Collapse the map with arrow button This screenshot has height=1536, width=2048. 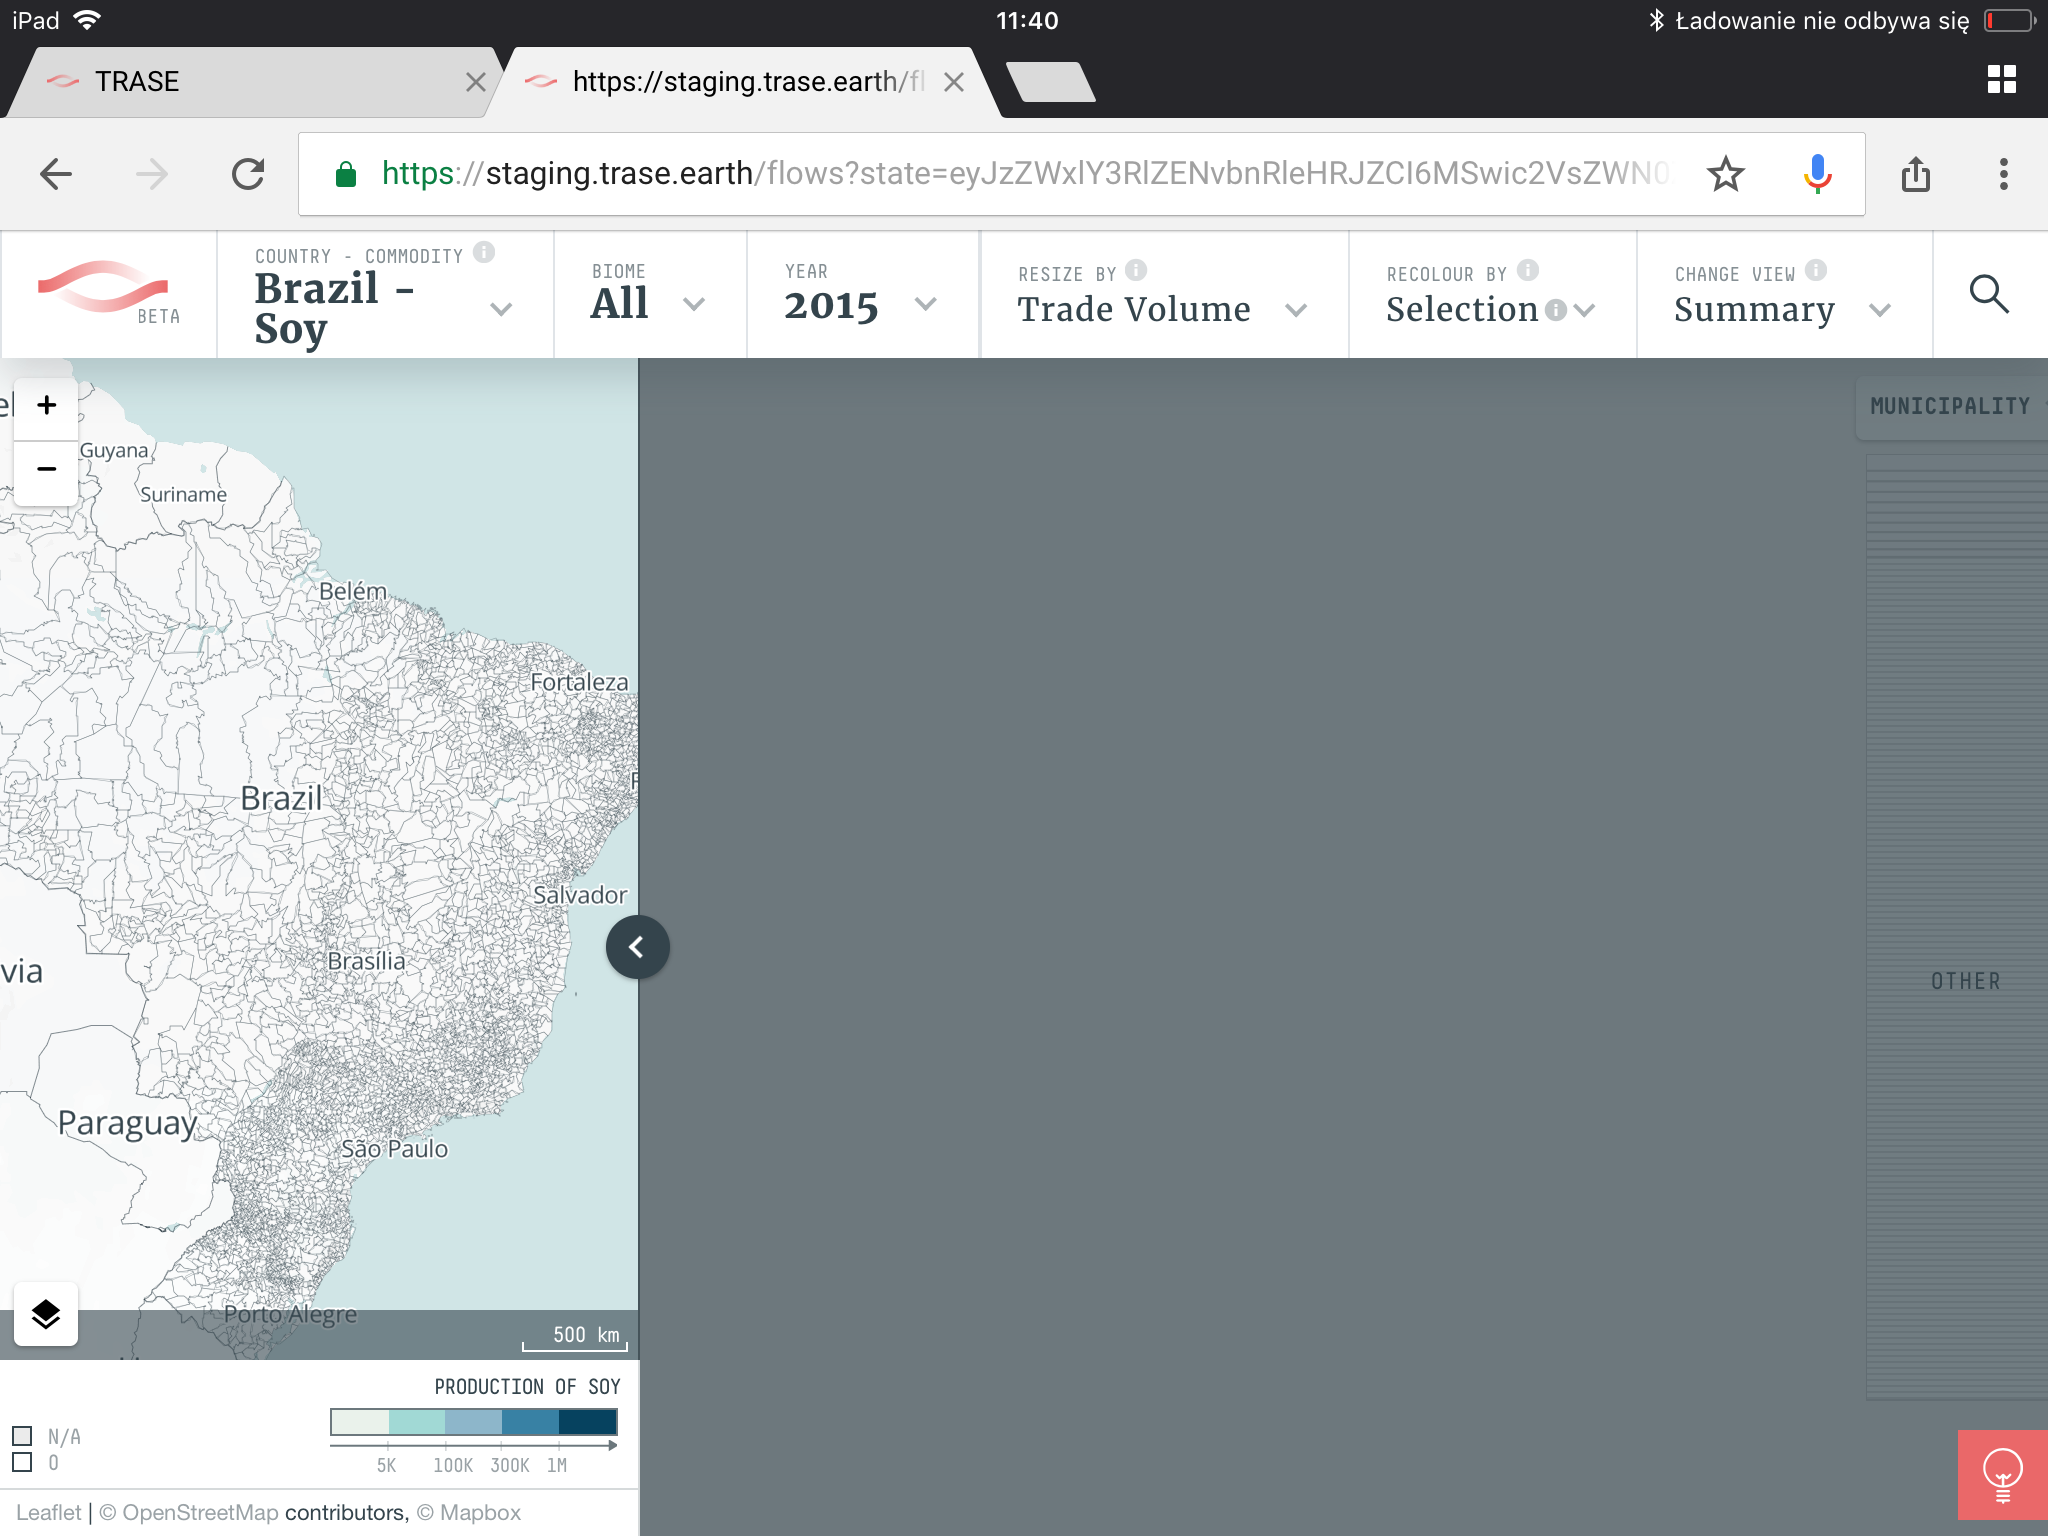click(x=637, y=947)
